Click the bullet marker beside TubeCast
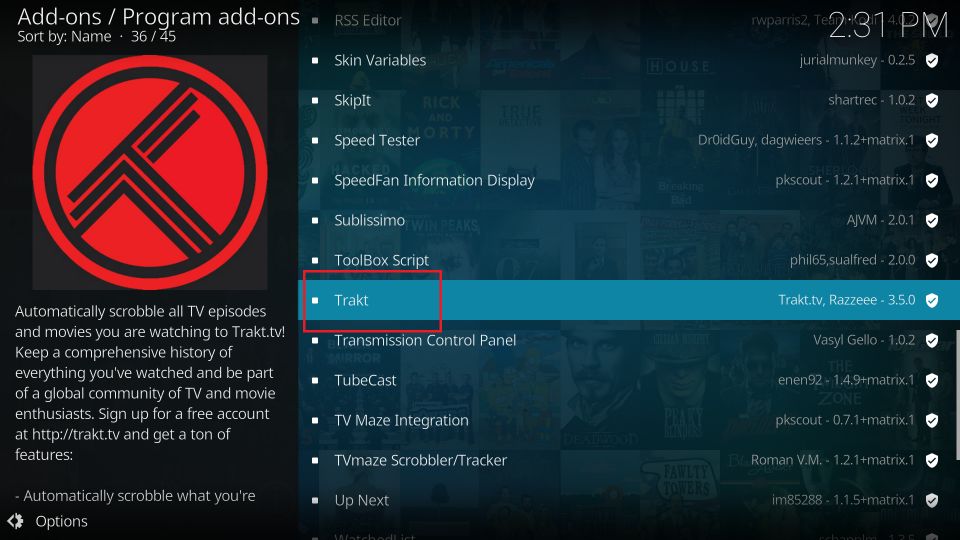960x540 pixels. [x=315, y=380]
